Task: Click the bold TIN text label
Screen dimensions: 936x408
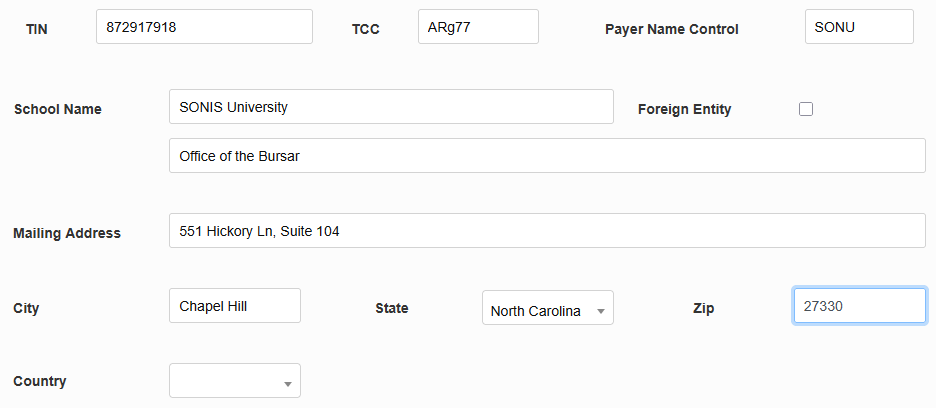Action: pyautogui.click(x=36, y=29)
